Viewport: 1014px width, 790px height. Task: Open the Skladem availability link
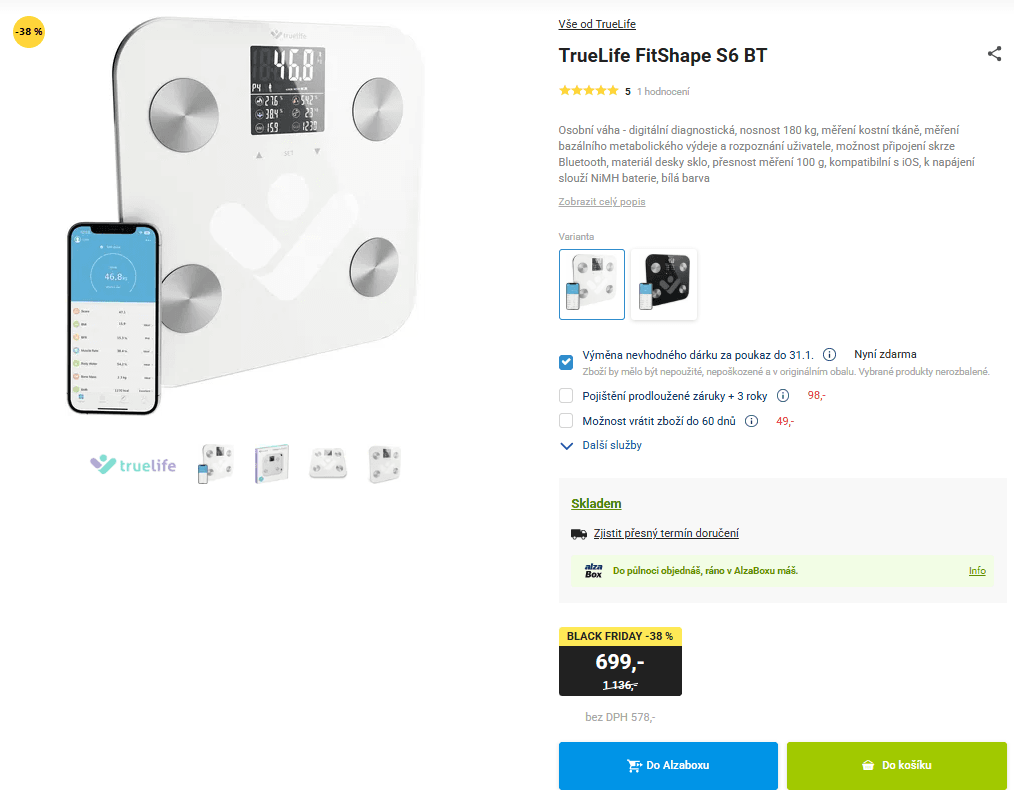(x=596, y=503)
